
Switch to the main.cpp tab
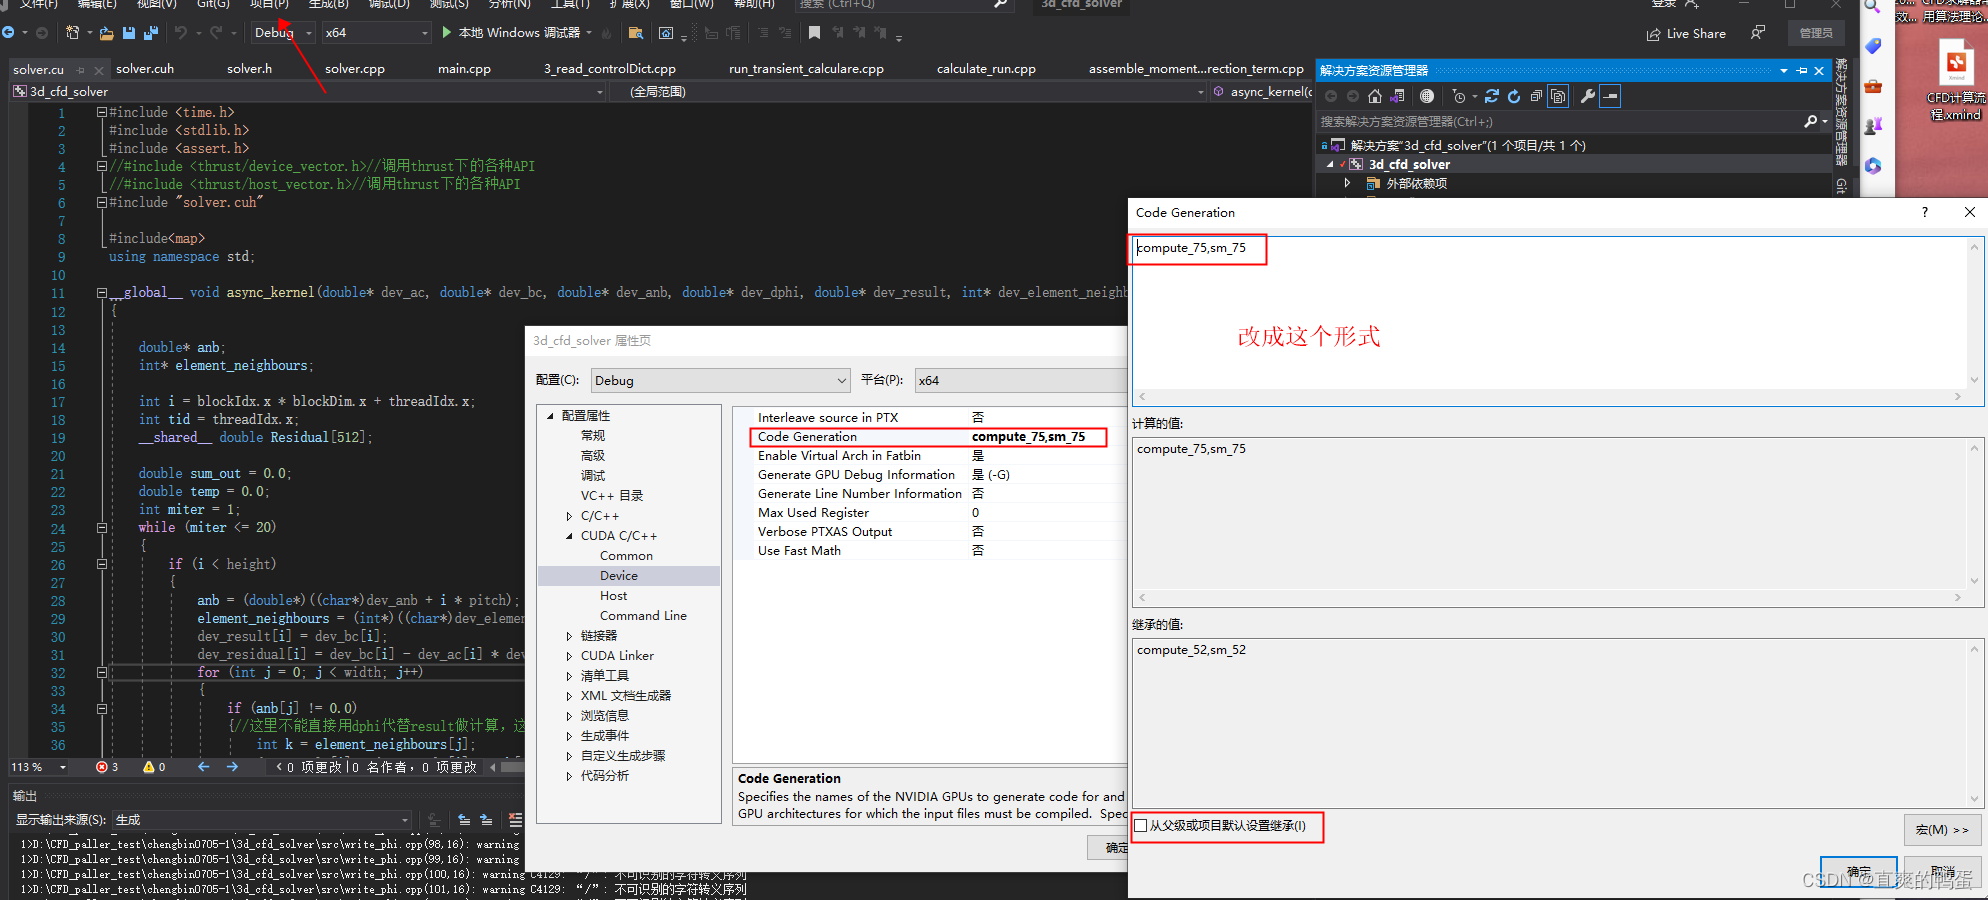(x=463, y=68)
